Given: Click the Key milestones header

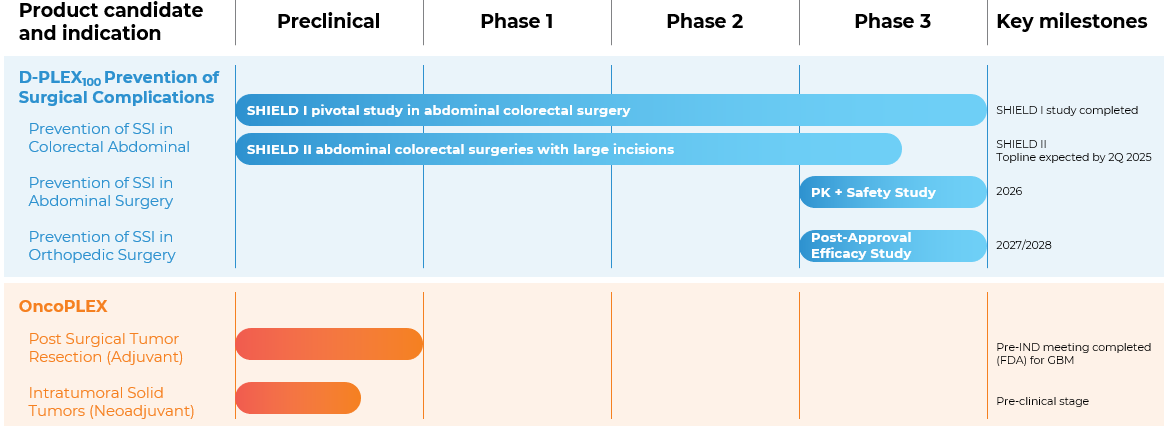Looking at the screenshot, I should tap(1072, 22).
